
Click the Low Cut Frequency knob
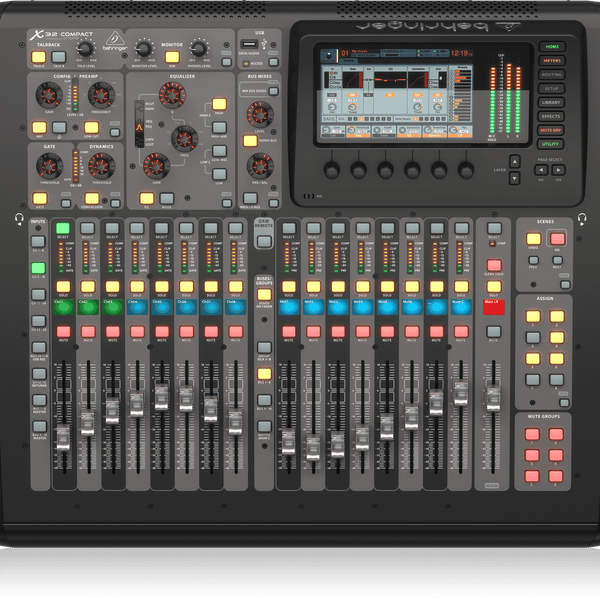point(101,95)
